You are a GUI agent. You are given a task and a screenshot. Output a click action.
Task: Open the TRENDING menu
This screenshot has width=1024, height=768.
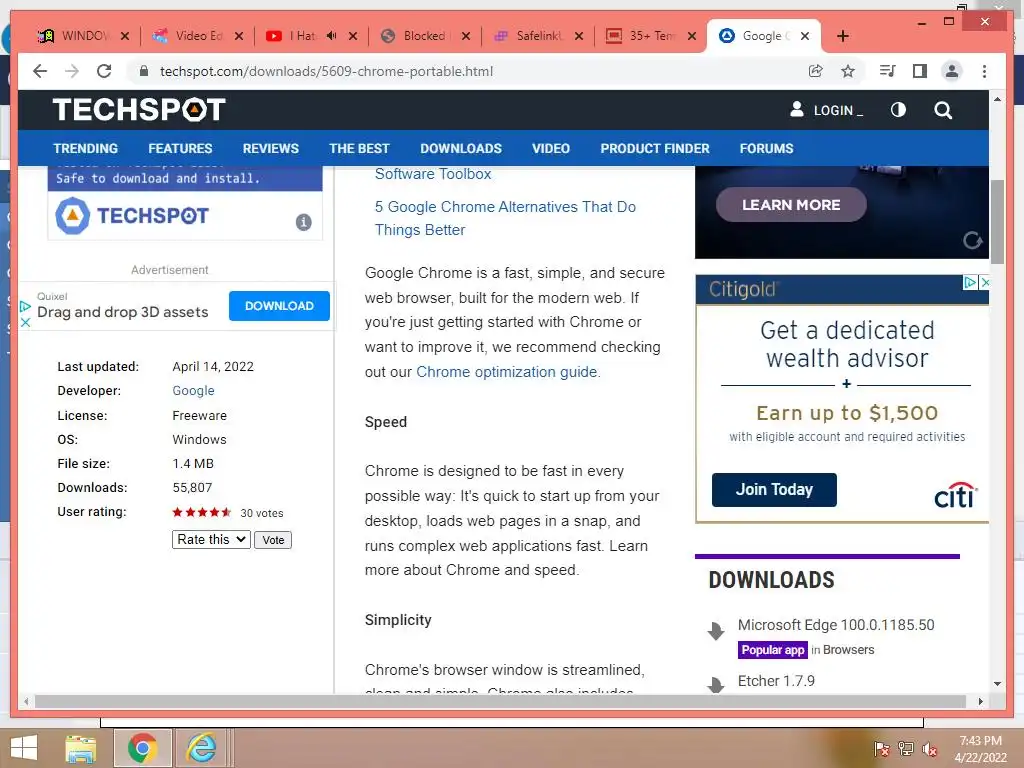click(x=86, y=148)
